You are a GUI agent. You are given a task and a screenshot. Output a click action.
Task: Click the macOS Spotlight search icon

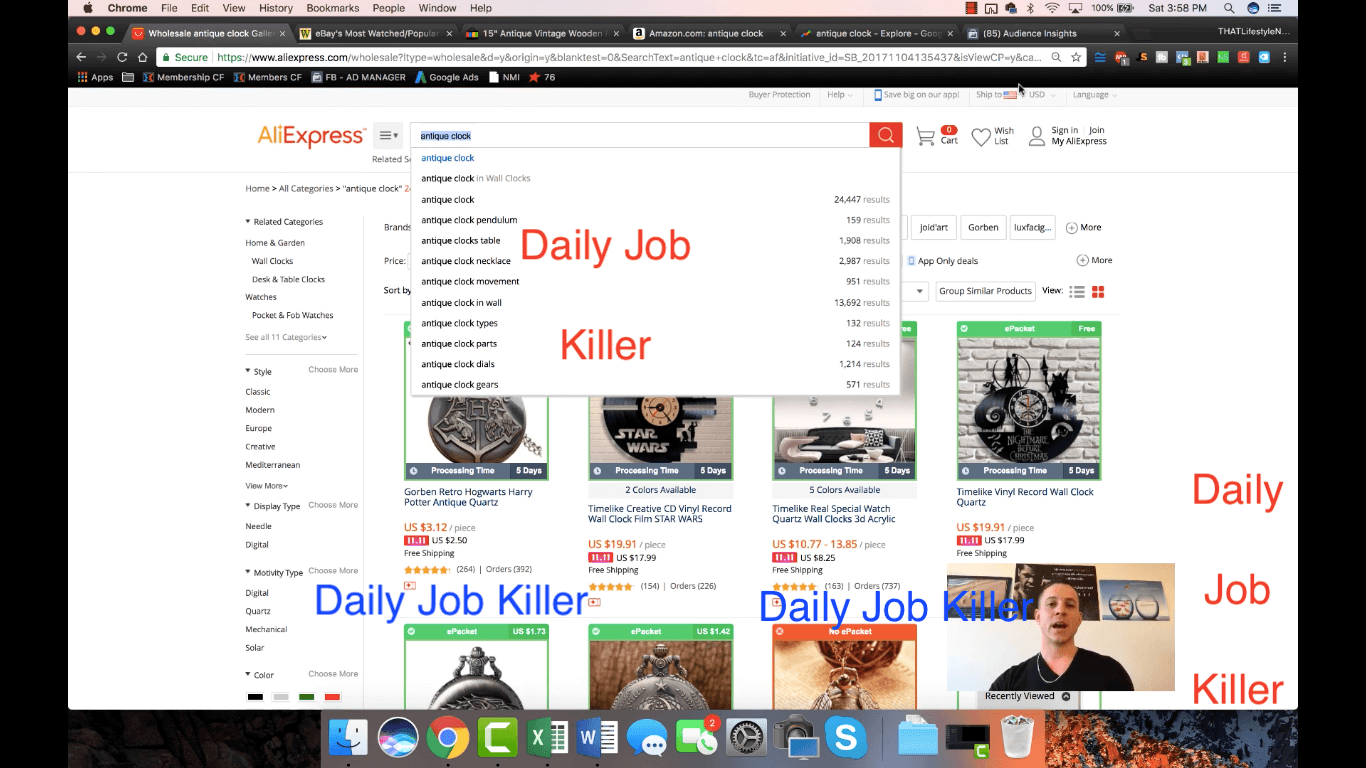coord(1228,8)
